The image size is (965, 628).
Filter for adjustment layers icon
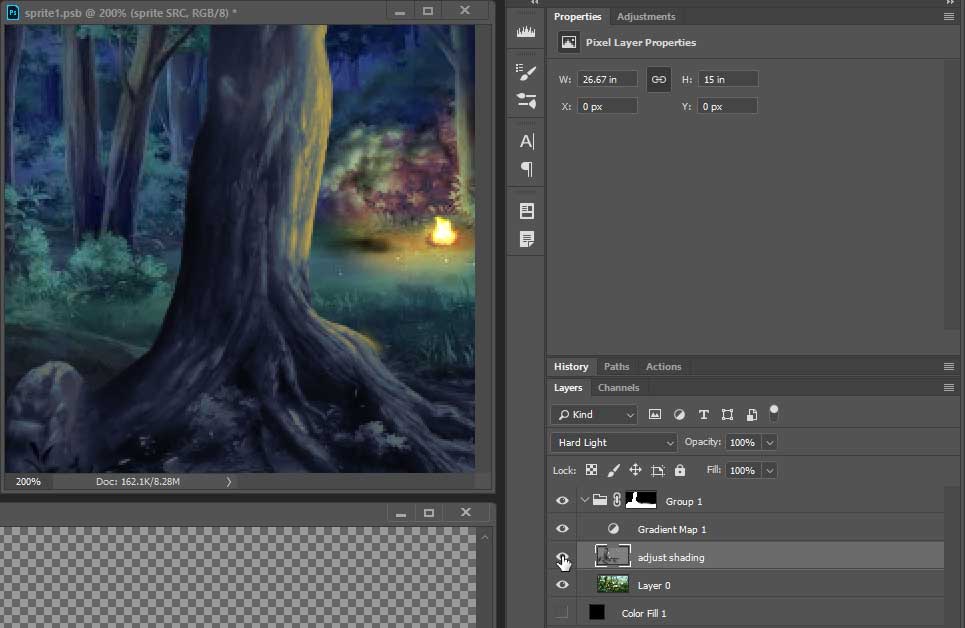click(679, 414)
